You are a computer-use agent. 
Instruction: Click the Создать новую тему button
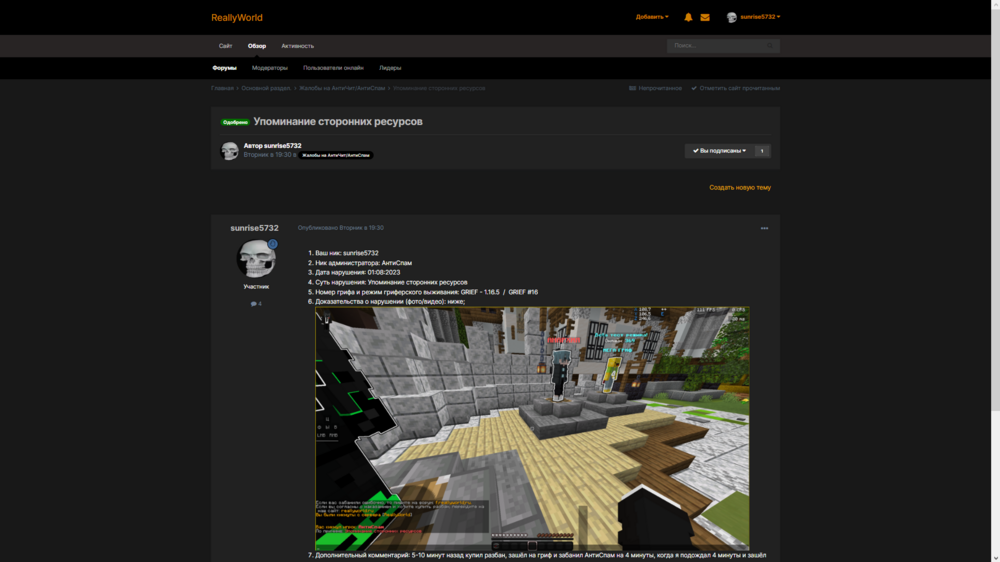[740, 188]
